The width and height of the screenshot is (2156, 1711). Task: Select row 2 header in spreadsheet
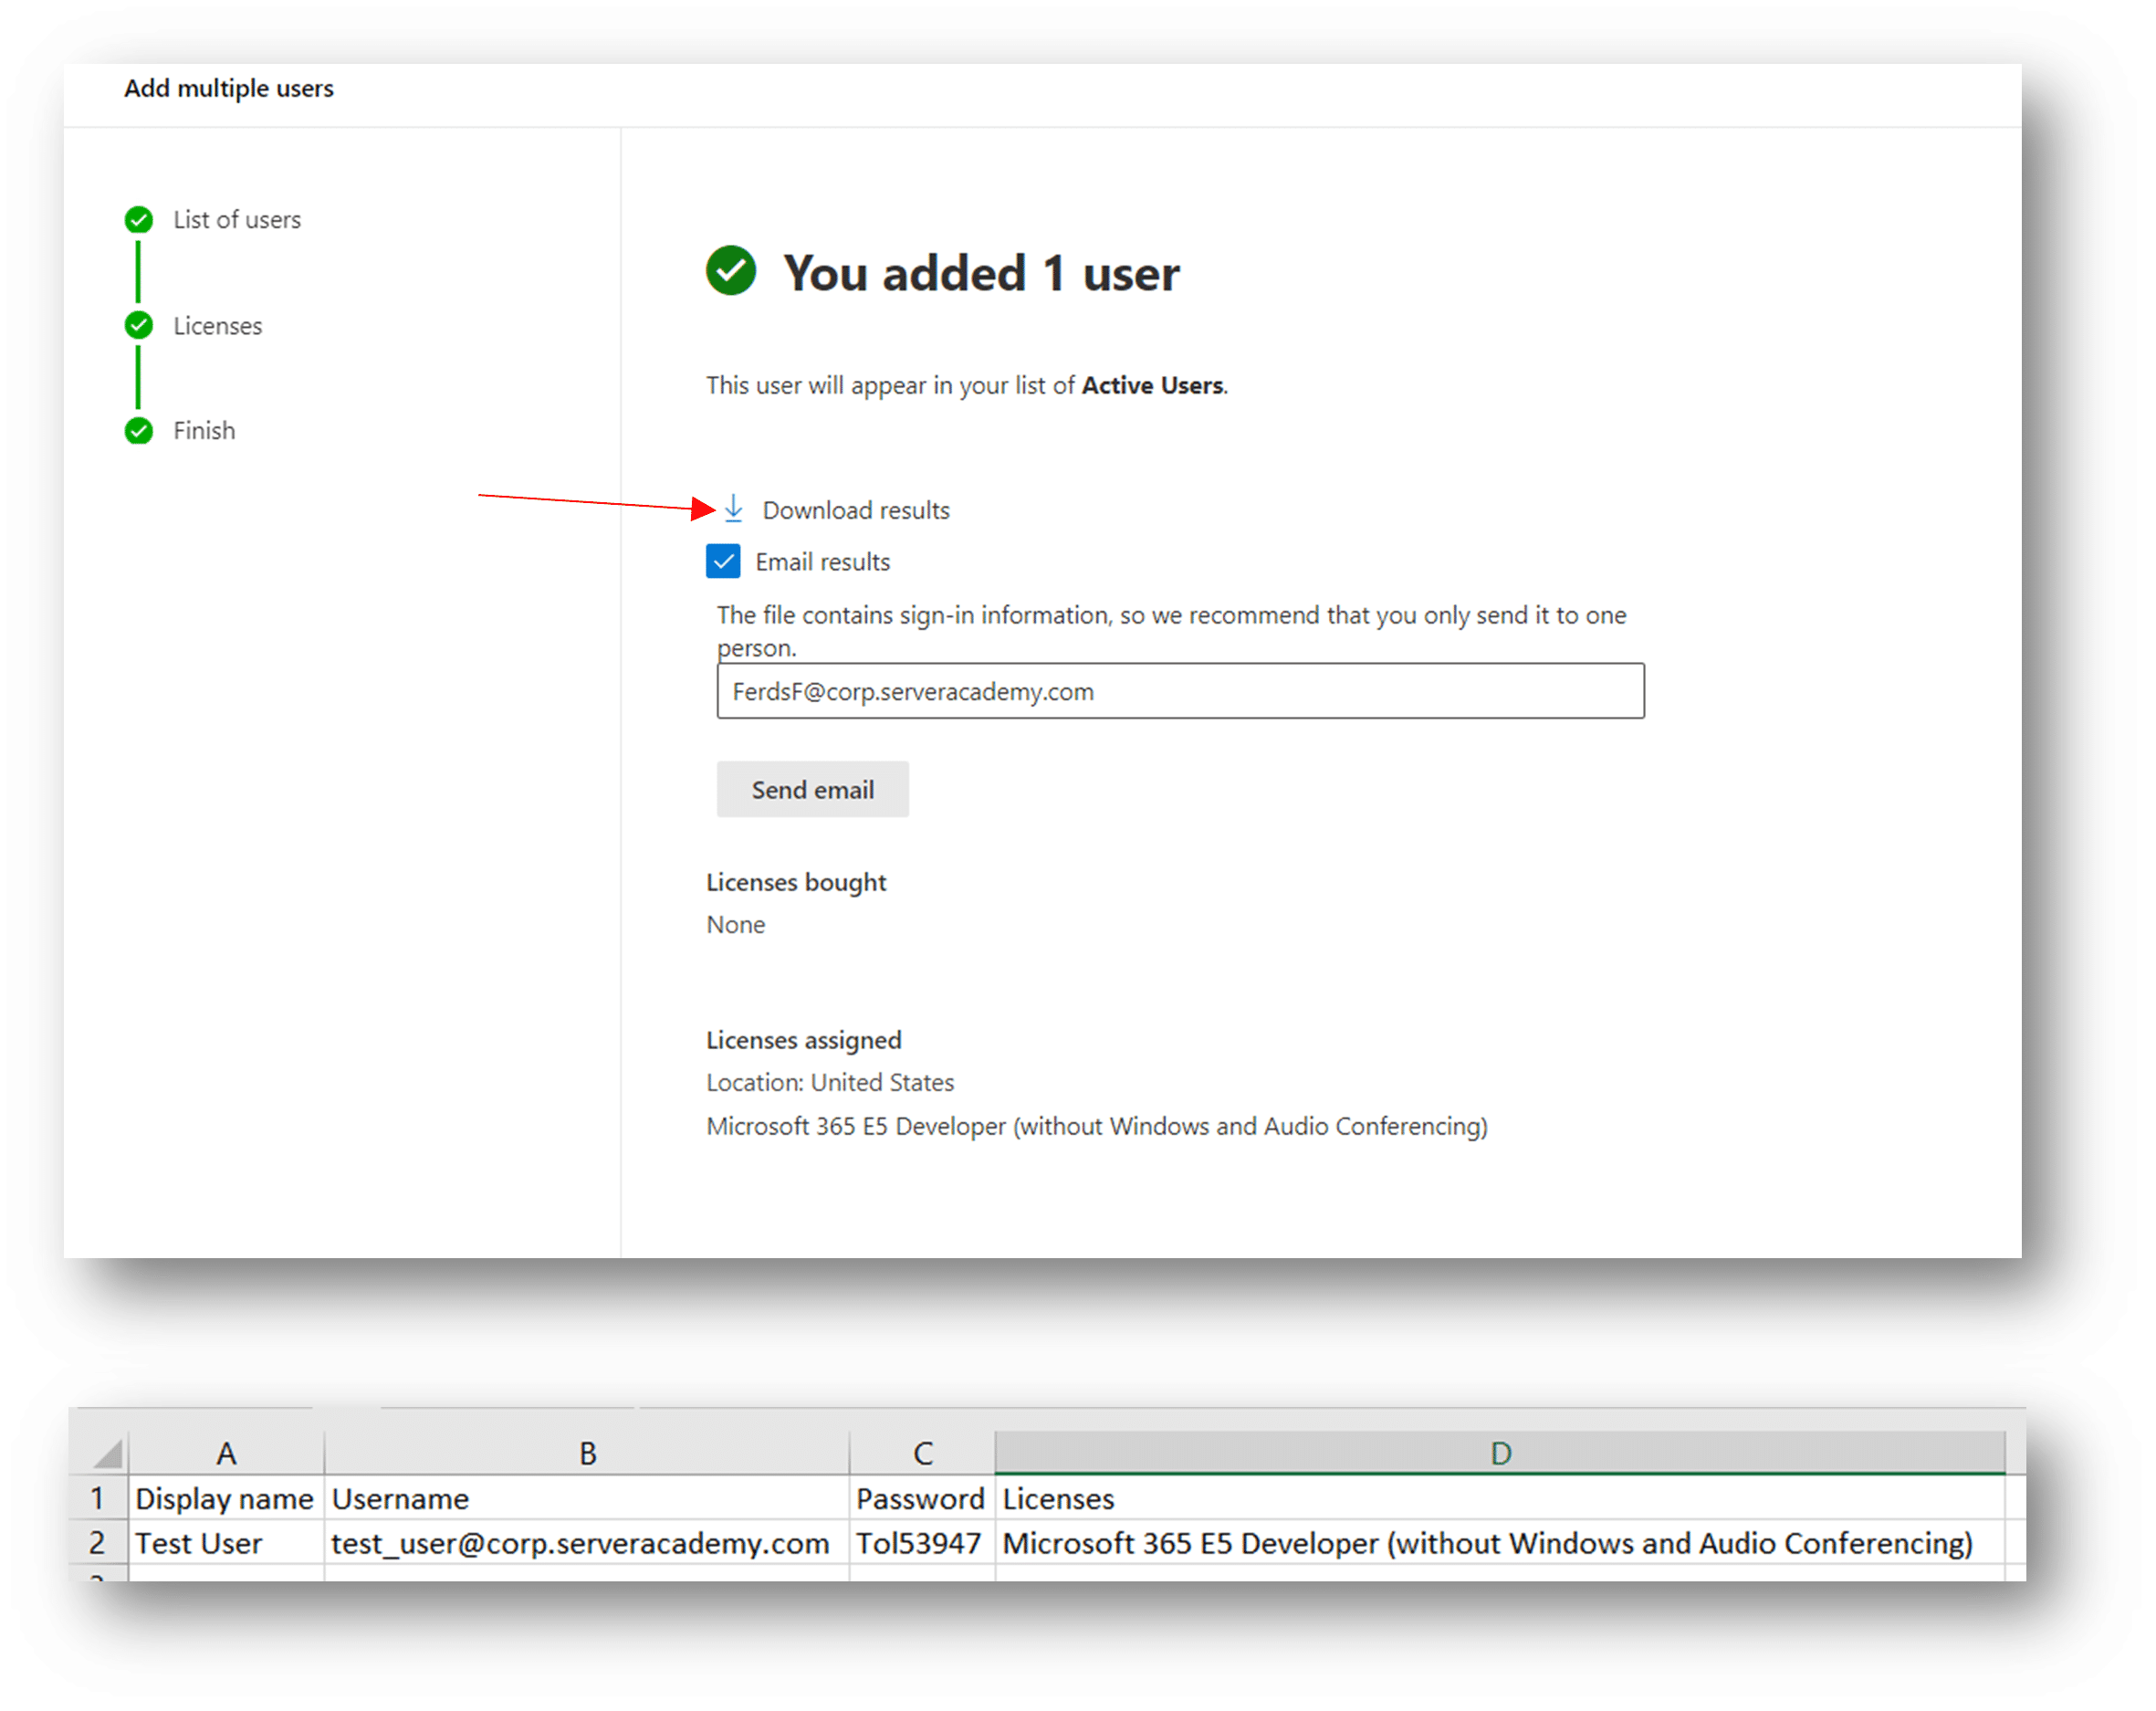pos(97,1543)
